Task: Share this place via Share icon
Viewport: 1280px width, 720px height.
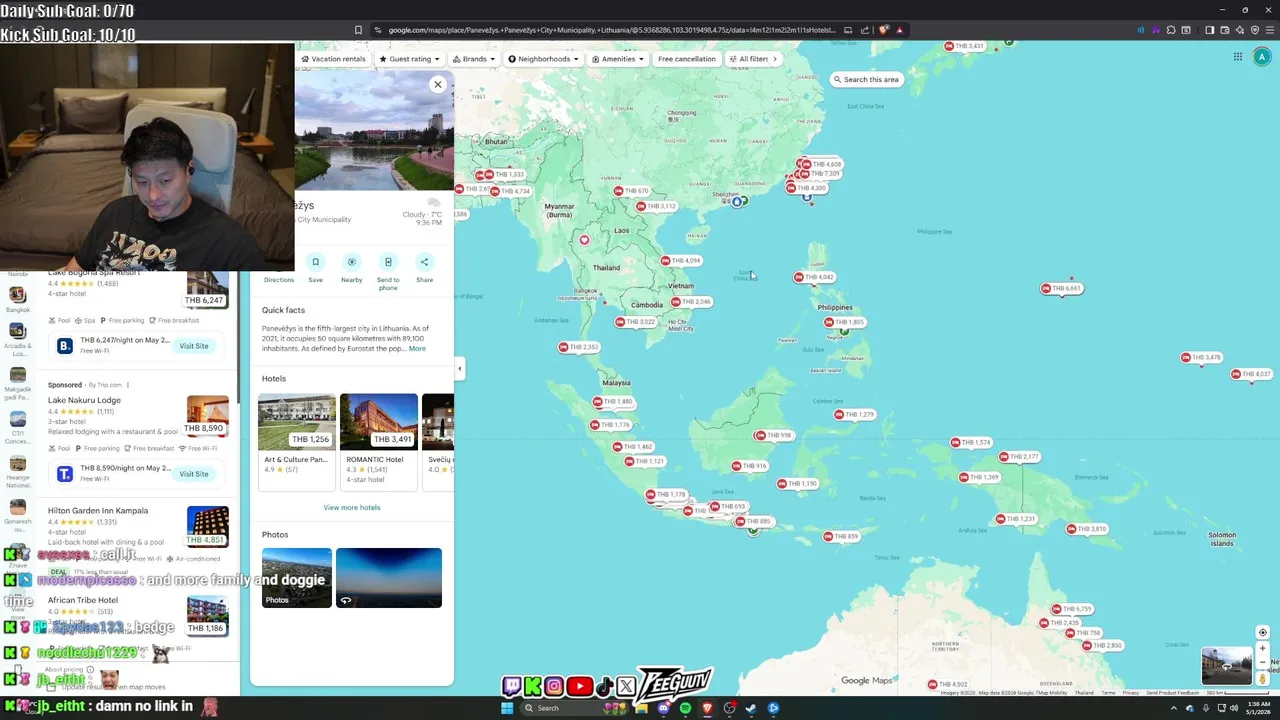Action: click(x=424, y=262)
